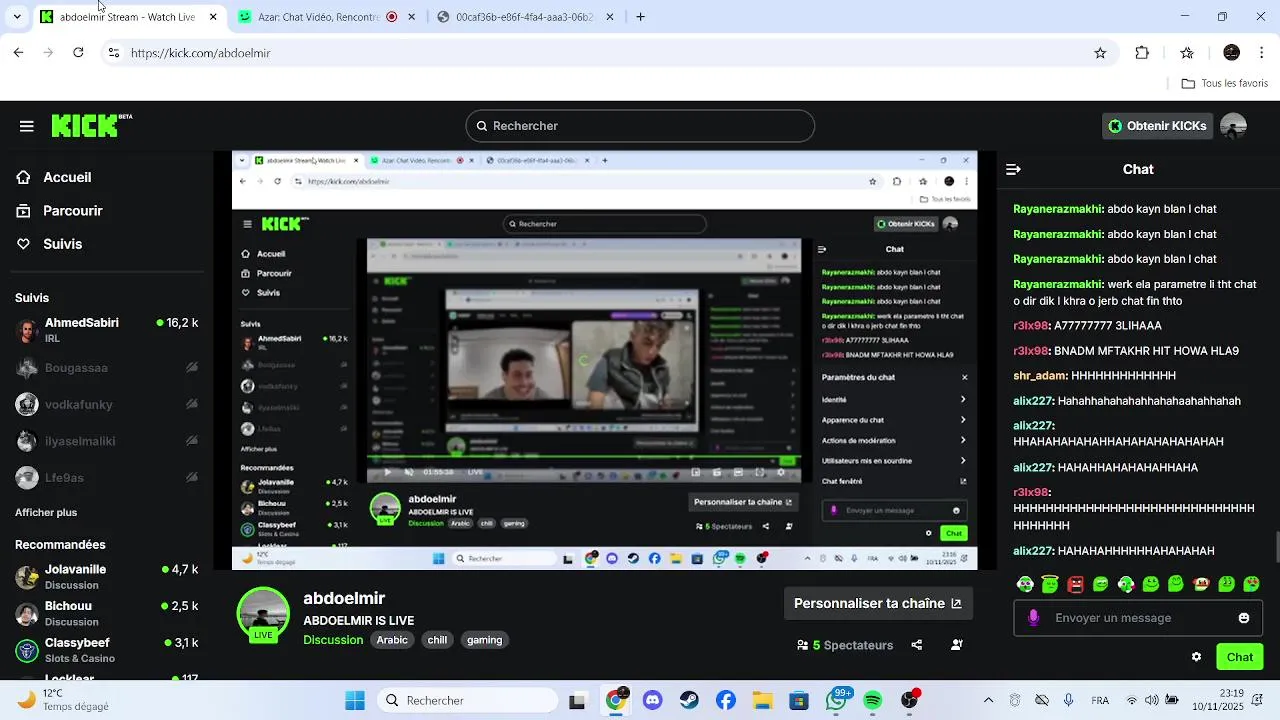Image resolution: width=1280 pixels, height=720 pixels.
Task: Open vodkafunky channel in Suivis
Action: pyautogui.click(x=107, y=405)
